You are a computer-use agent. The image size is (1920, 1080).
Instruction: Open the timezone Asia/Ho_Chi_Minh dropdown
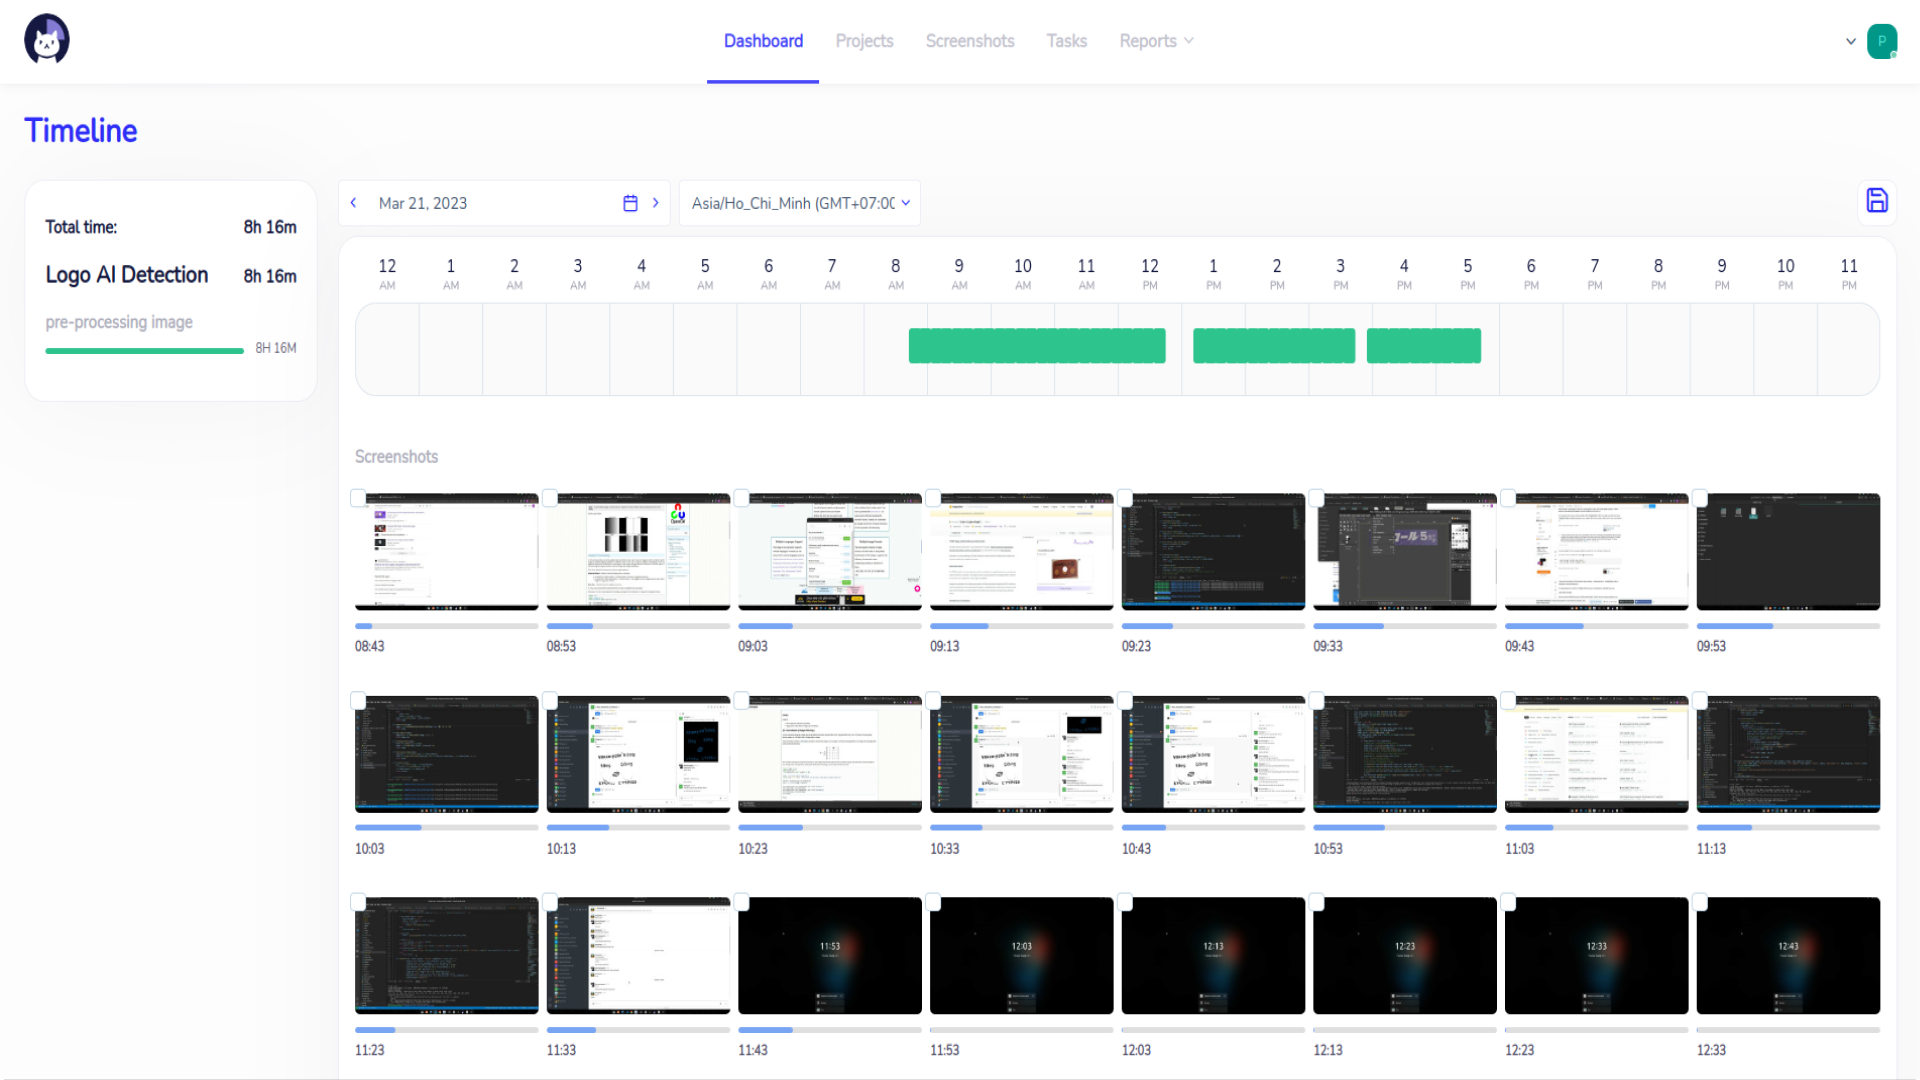pos(800,203)
